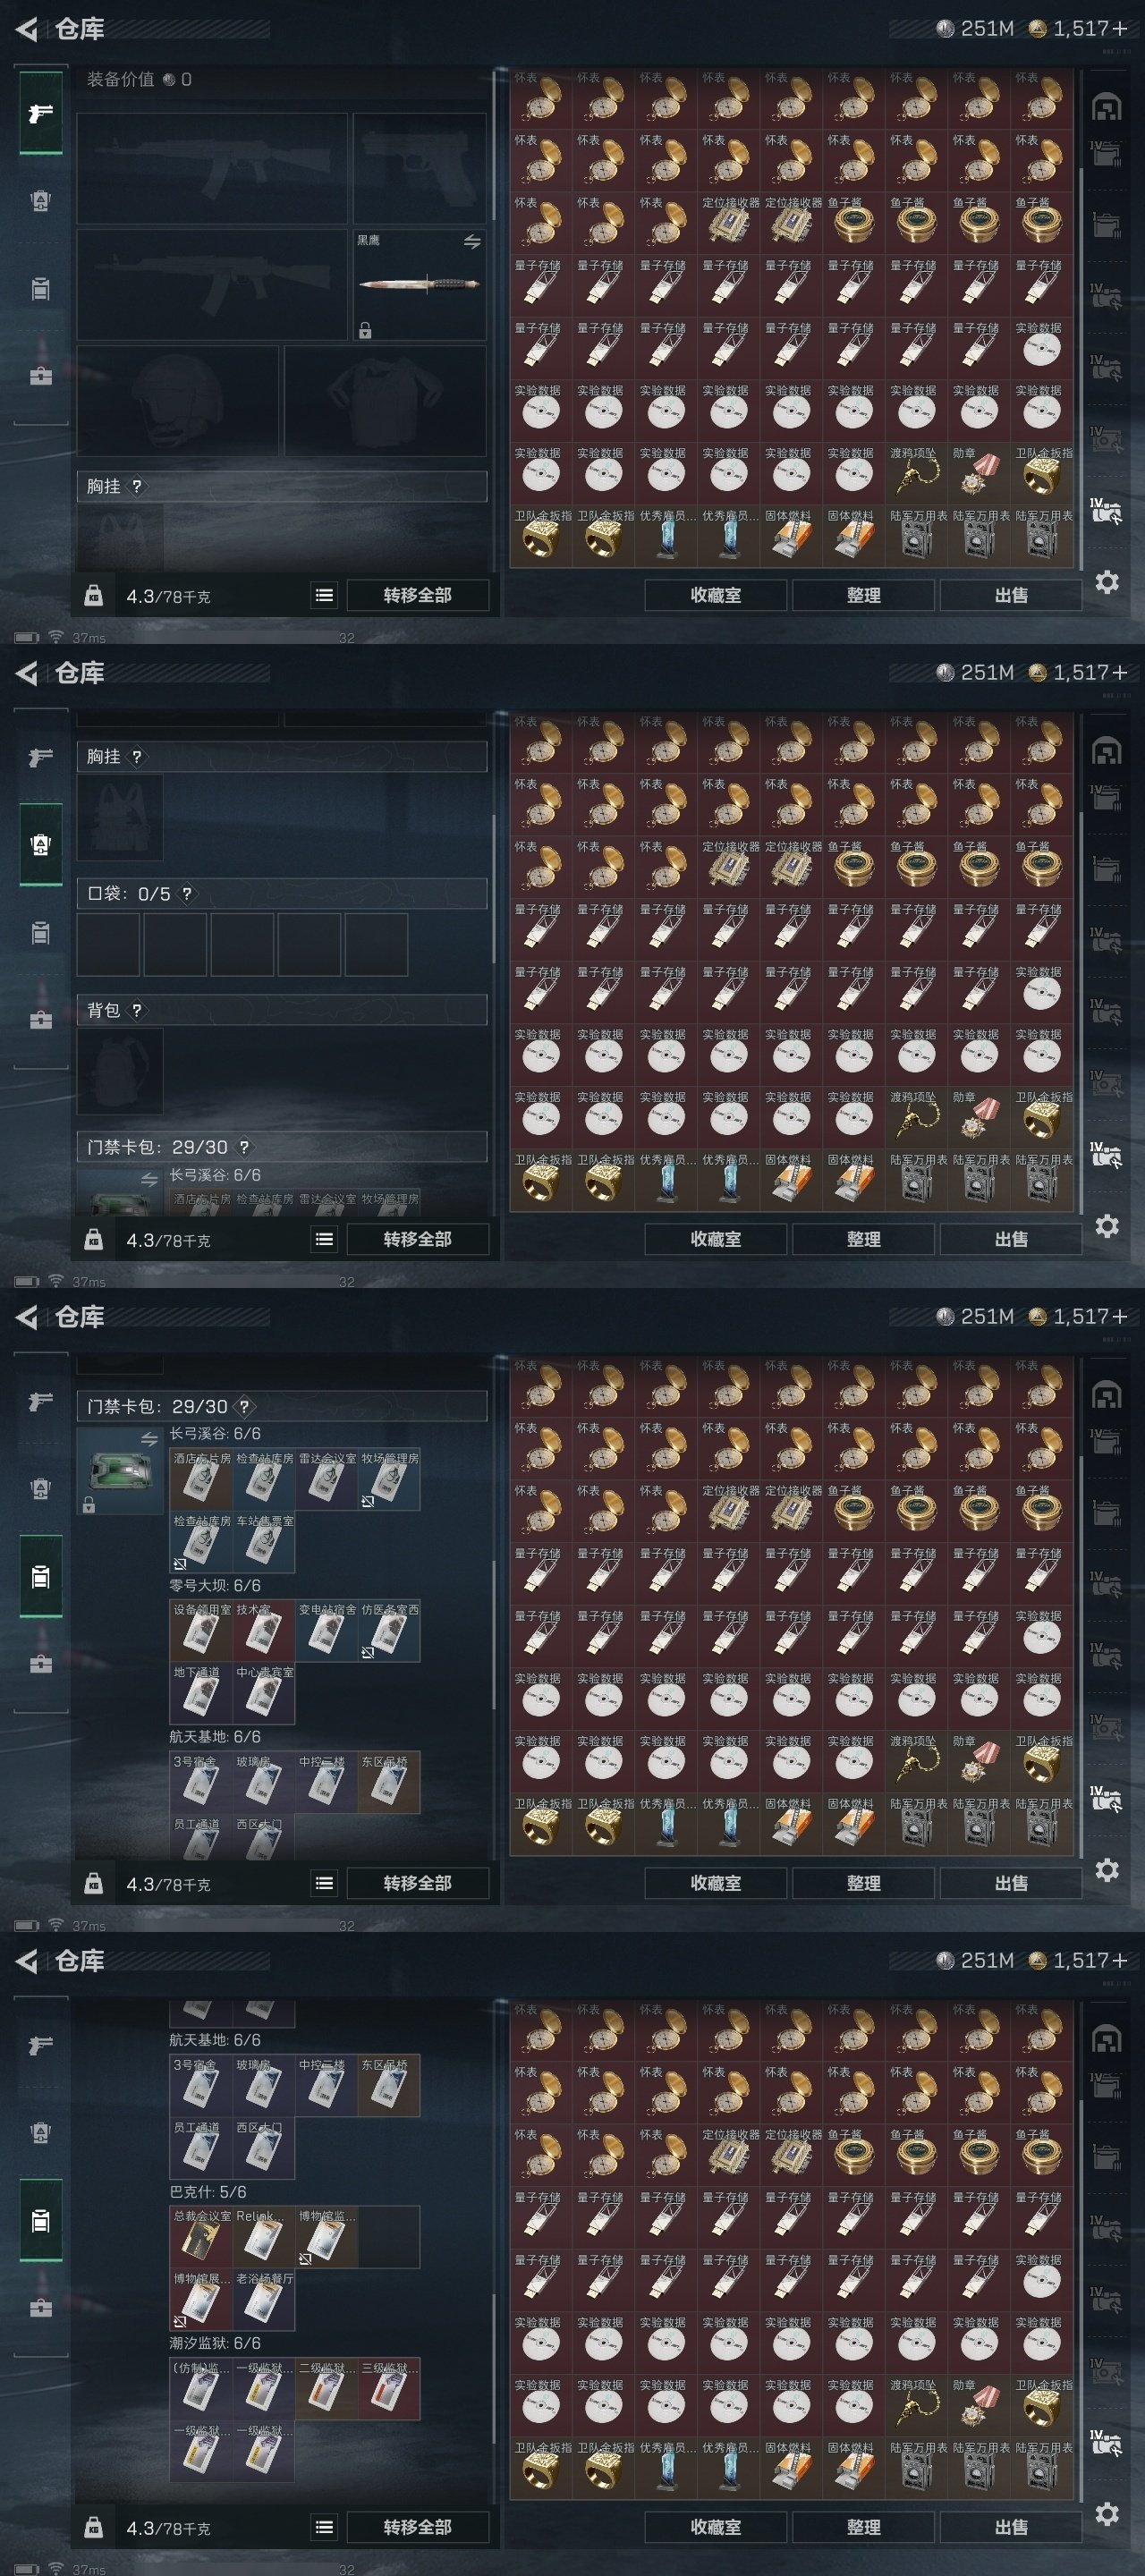Select the Relink keycard in 巴克什
The height and width of the screenshot is (2576, 1145).
[263, 2236]
